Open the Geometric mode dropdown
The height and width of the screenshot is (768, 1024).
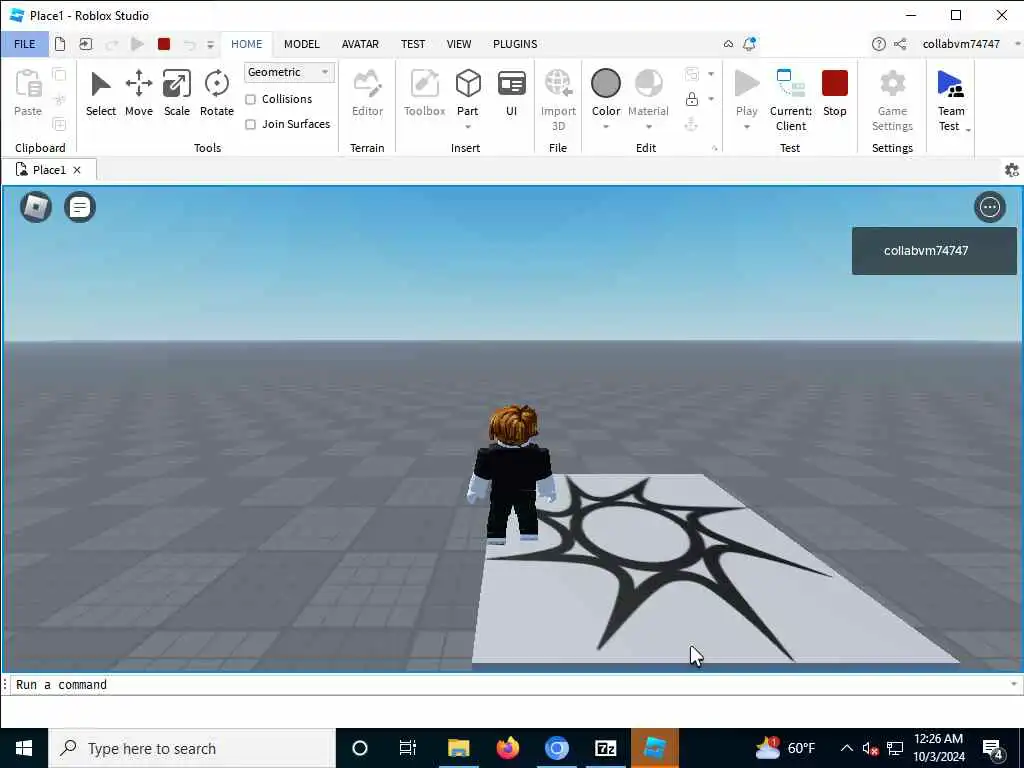click(289, 72)
